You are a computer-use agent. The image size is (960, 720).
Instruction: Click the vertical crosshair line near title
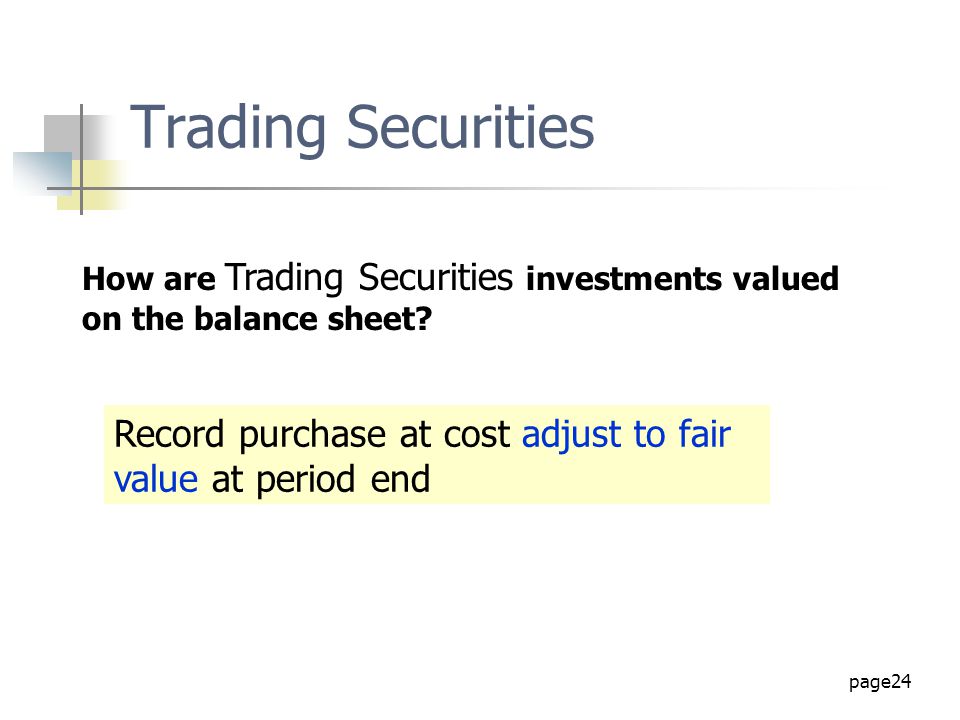coord(81,159)
